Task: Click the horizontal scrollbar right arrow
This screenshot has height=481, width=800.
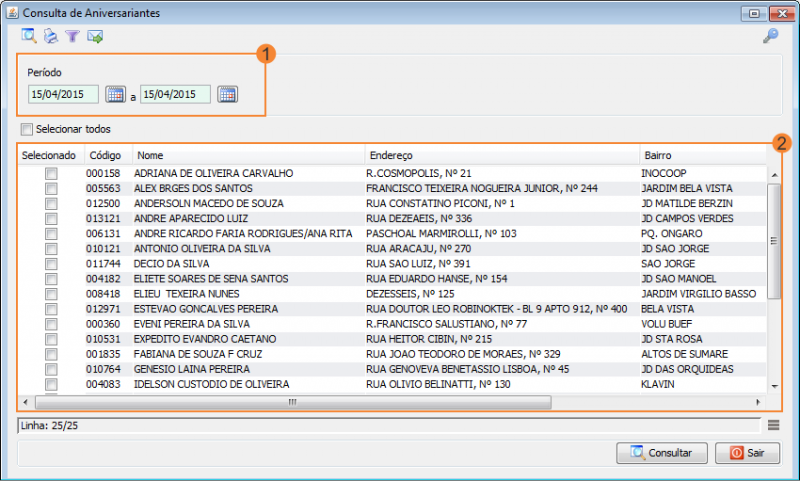Action: (x=759, y=402)
